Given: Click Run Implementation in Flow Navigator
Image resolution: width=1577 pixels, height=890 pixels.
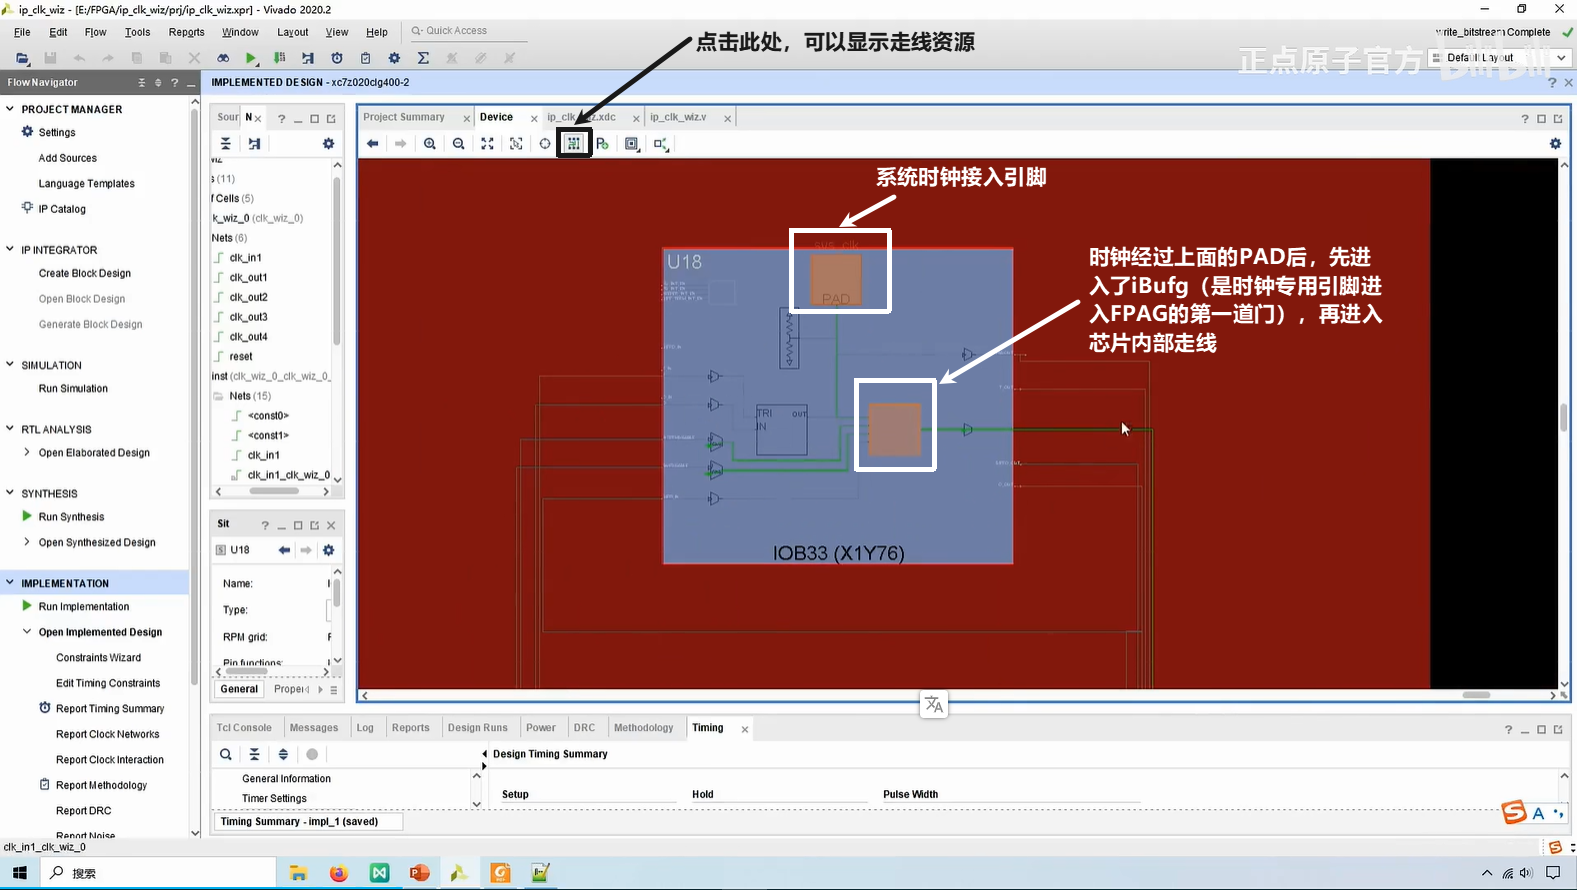Looking at the screenshot, I should click(x=84, y=607).
